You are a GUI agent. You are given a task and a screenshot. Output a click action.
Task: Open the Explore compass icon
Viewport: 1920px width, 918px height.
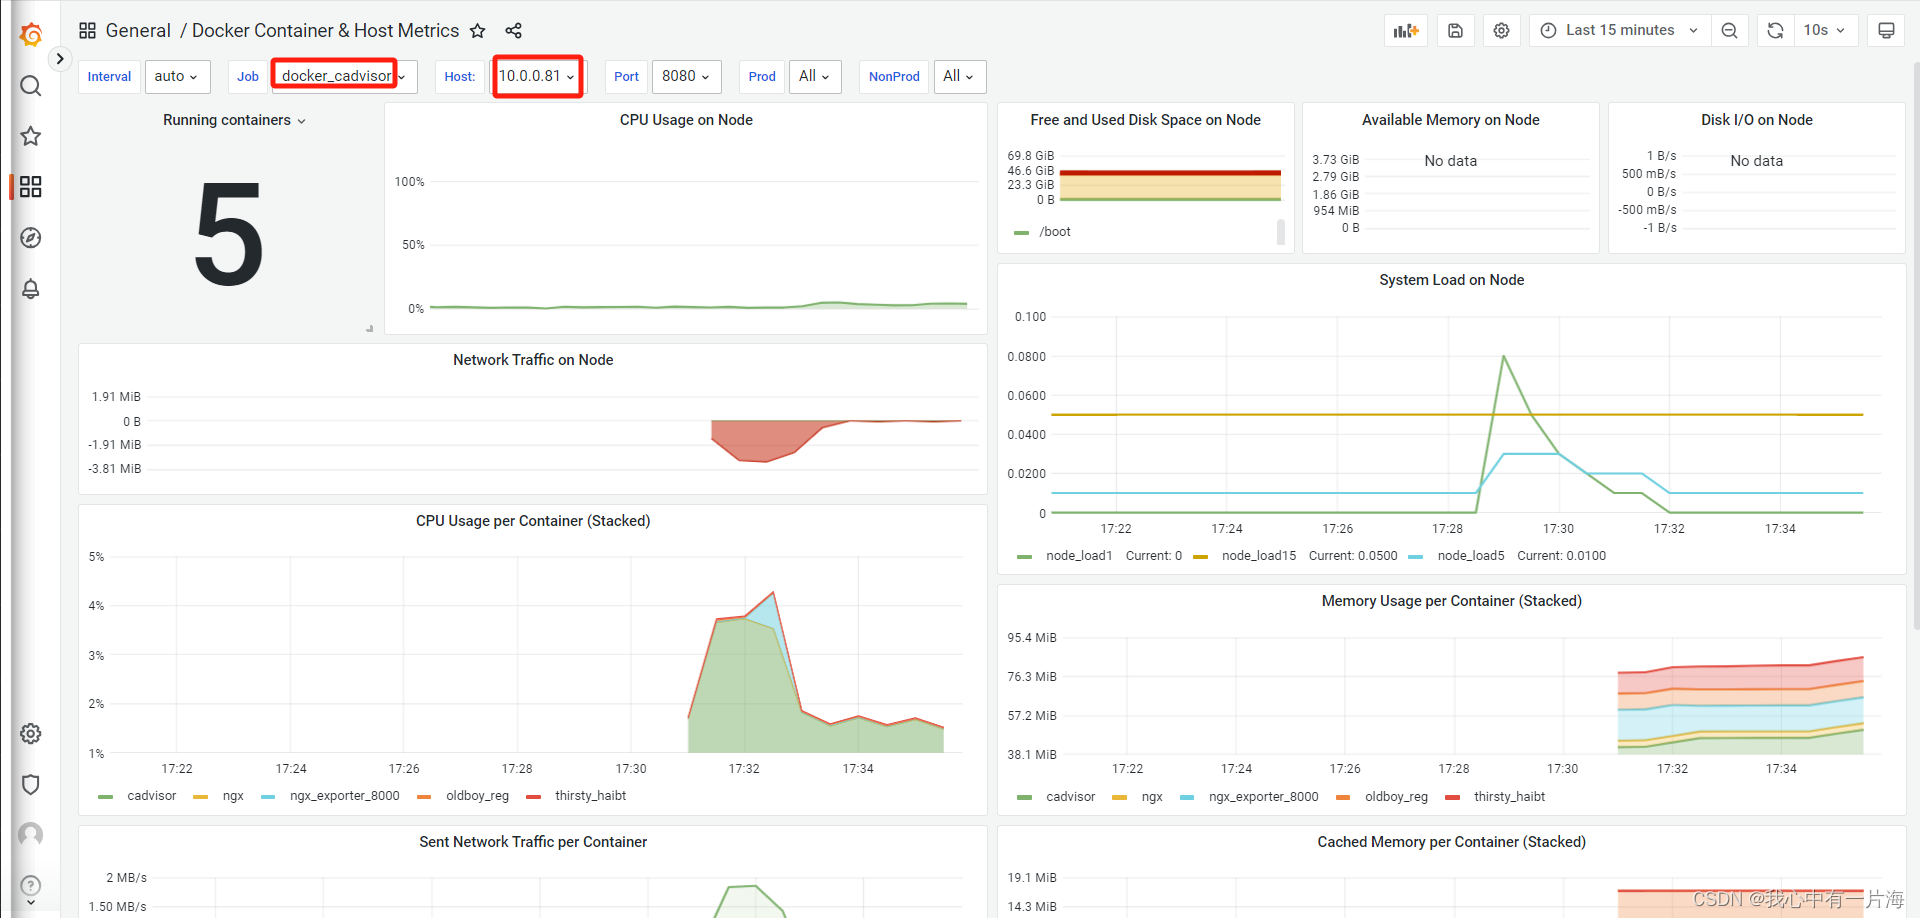(x=31, y=238)
